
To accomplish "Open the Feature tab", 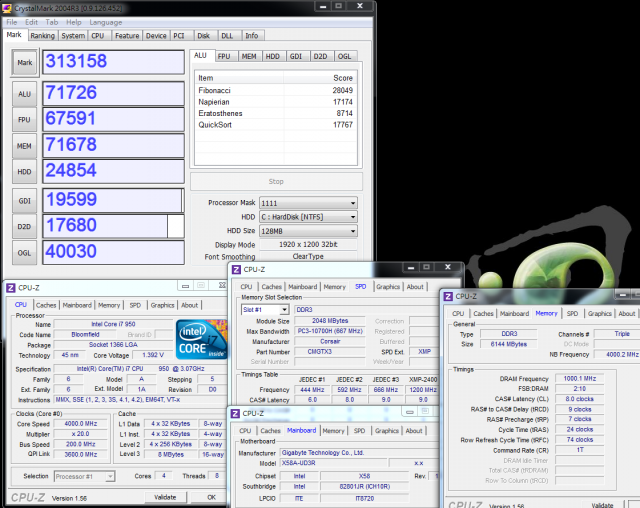I will 127,35.
